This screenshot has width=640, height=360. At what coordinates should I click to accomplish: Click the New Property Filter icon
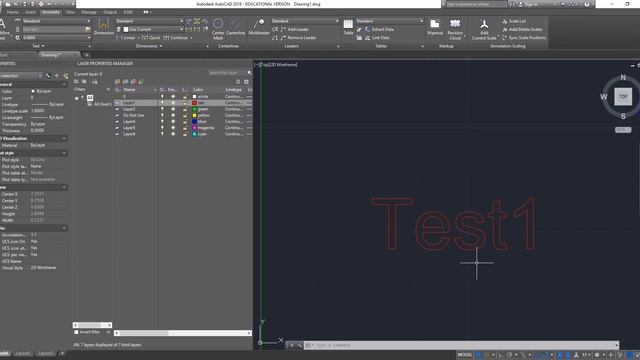(76, 82)
